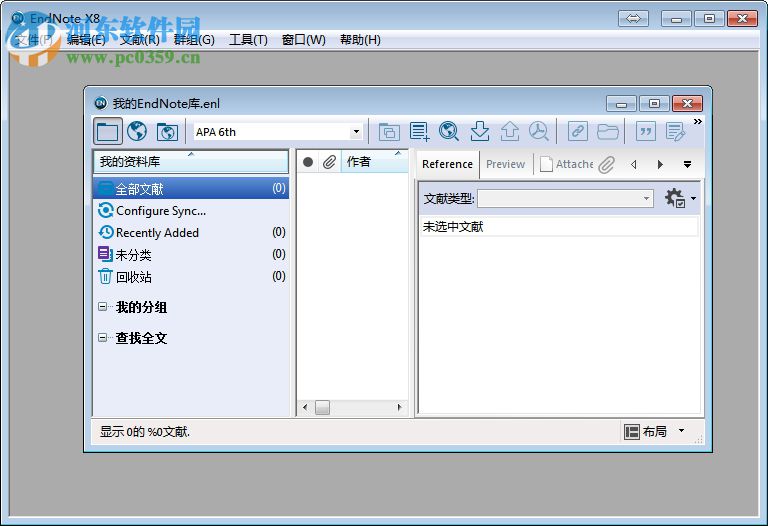Click read/unread dot column header
This screenshot has height=526, width=768.
(308, 162)
